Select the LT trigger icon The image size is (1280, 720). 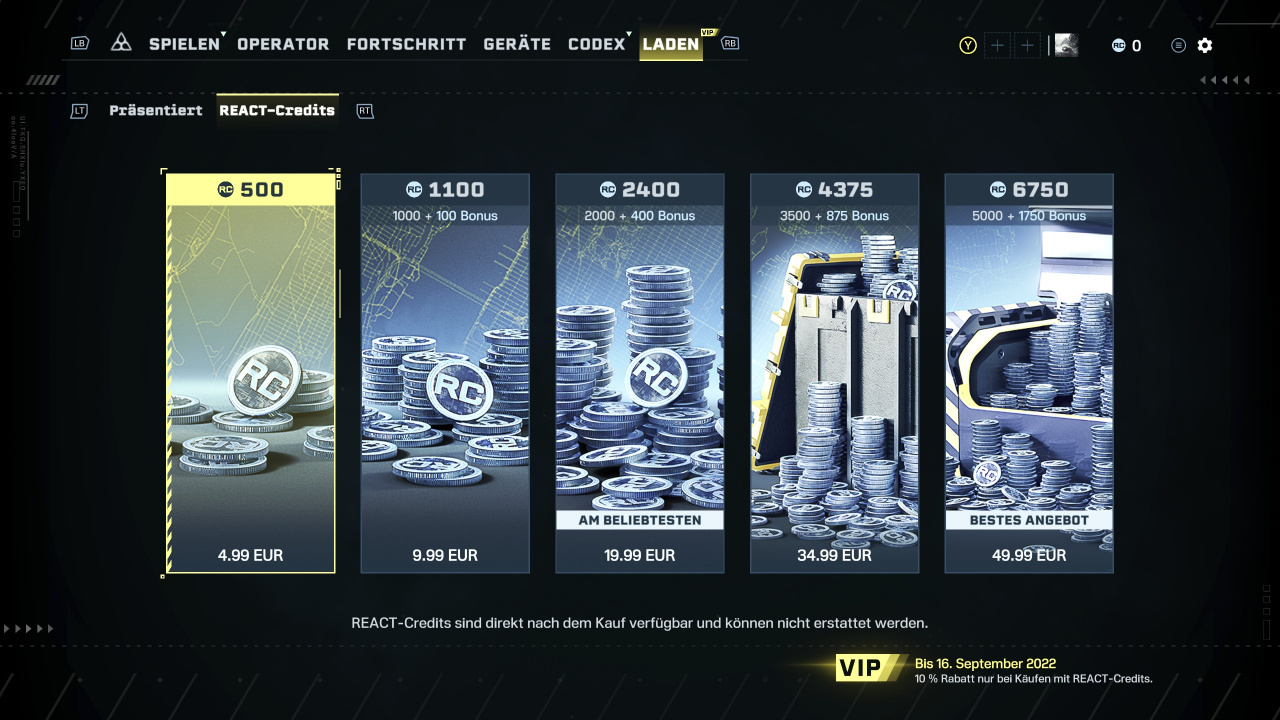(79, 111)
